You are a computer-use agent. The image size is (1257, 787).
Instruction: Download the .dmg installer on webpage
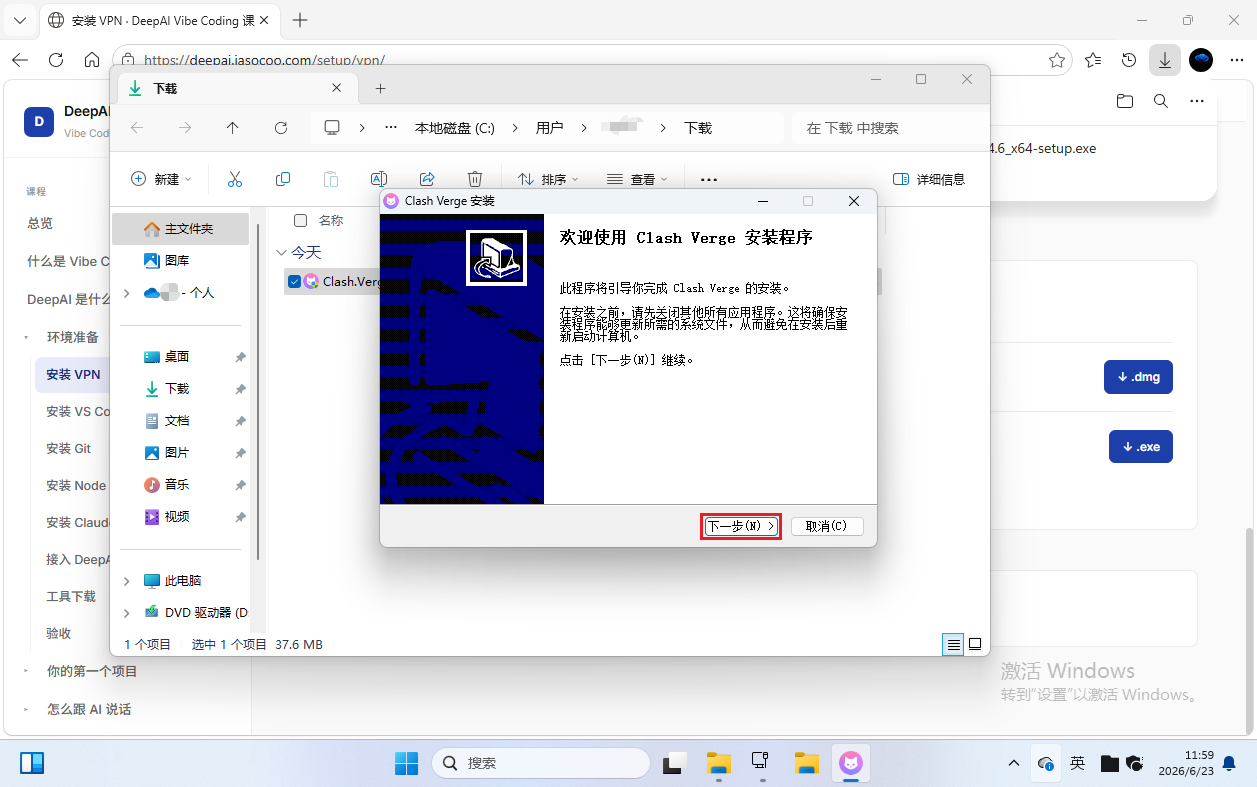pos(1138,377)
